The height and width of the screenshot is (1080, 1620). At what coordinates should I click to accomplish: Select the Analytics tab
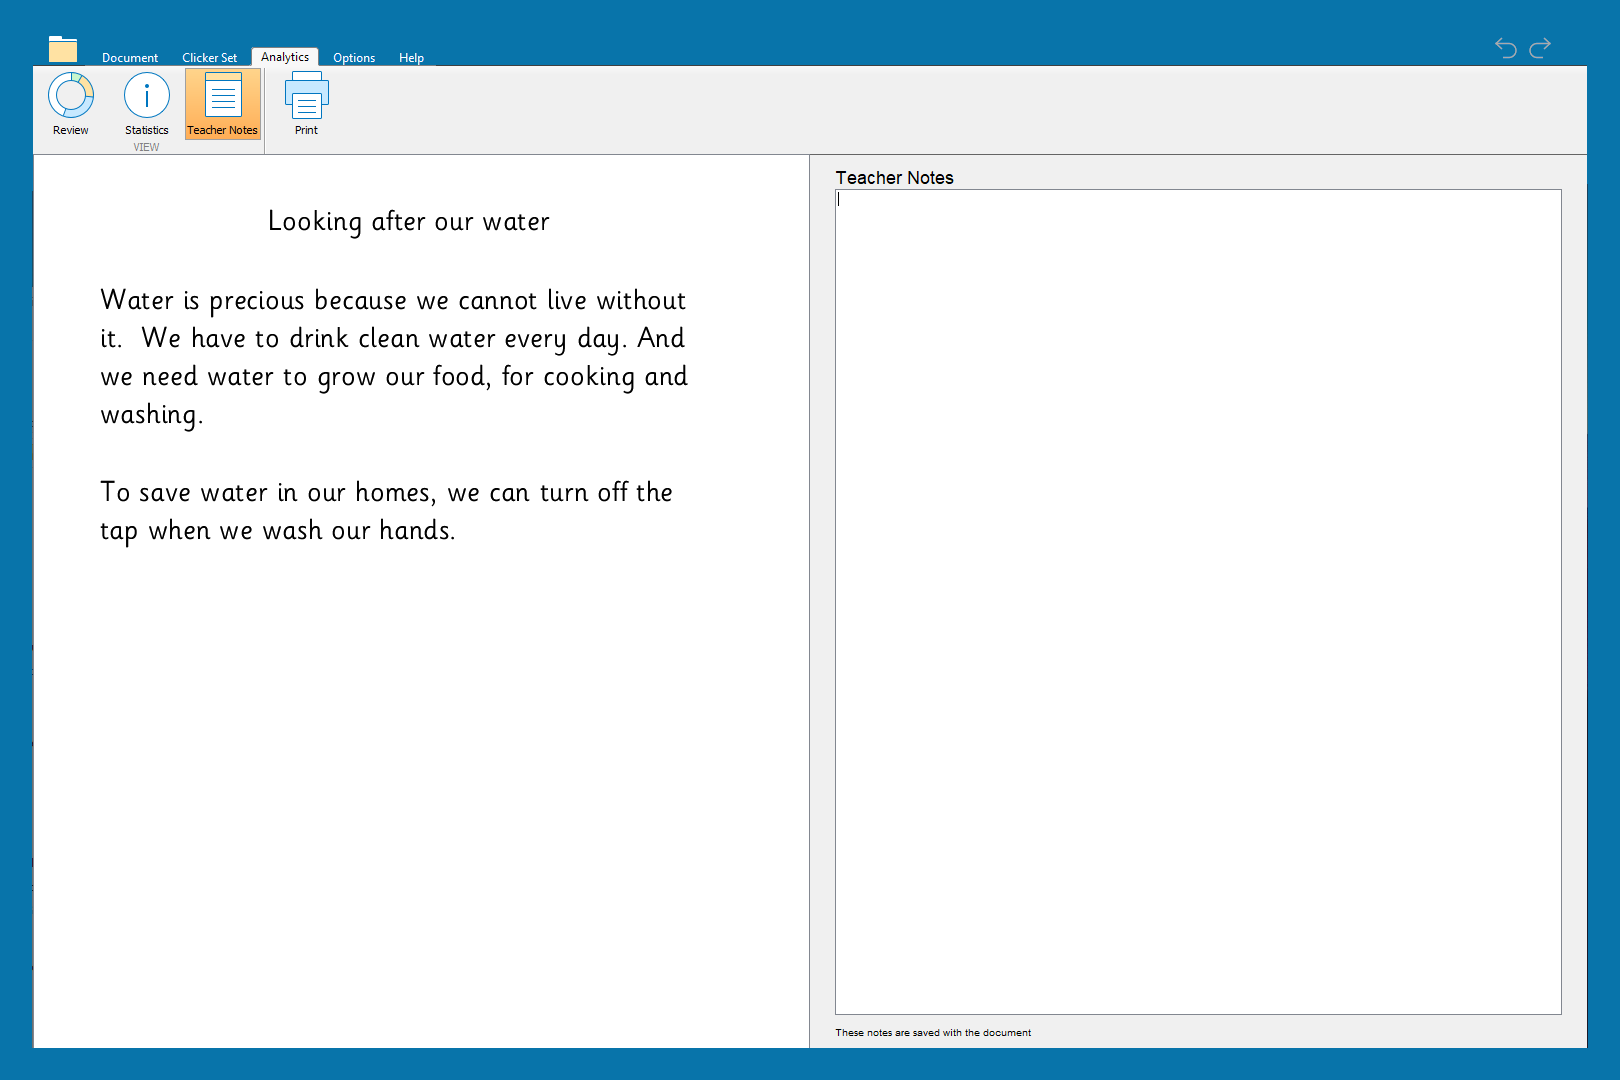tap(285, 57)
